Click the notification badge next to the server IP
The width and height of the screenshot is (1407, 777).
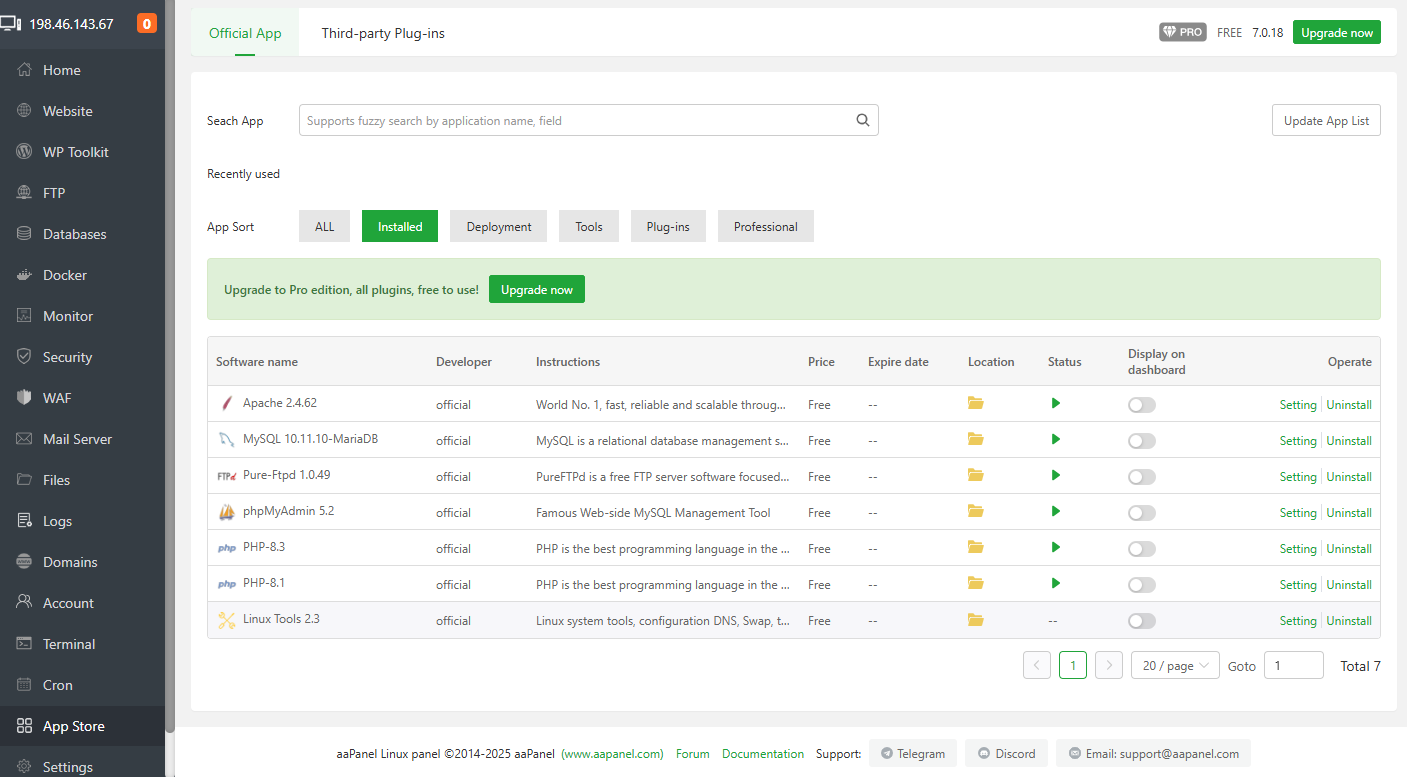(146, 24)
